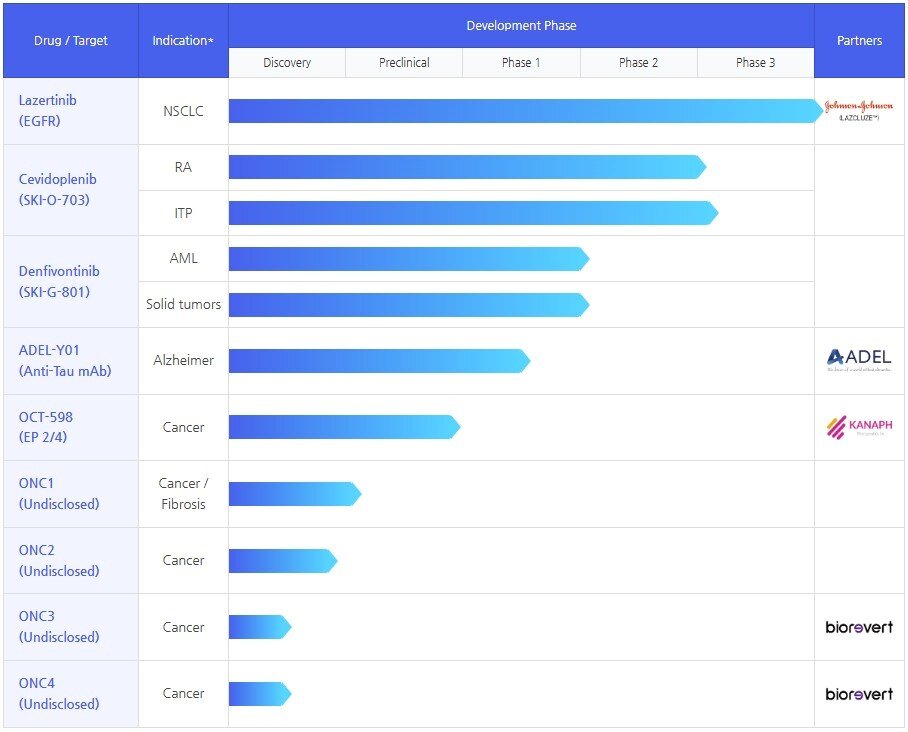This screenshot has width=908, height=732.
Task: Click the Lazertinib NSCLC progress bar
Action: pyautogui.click(x=525, y=111)
